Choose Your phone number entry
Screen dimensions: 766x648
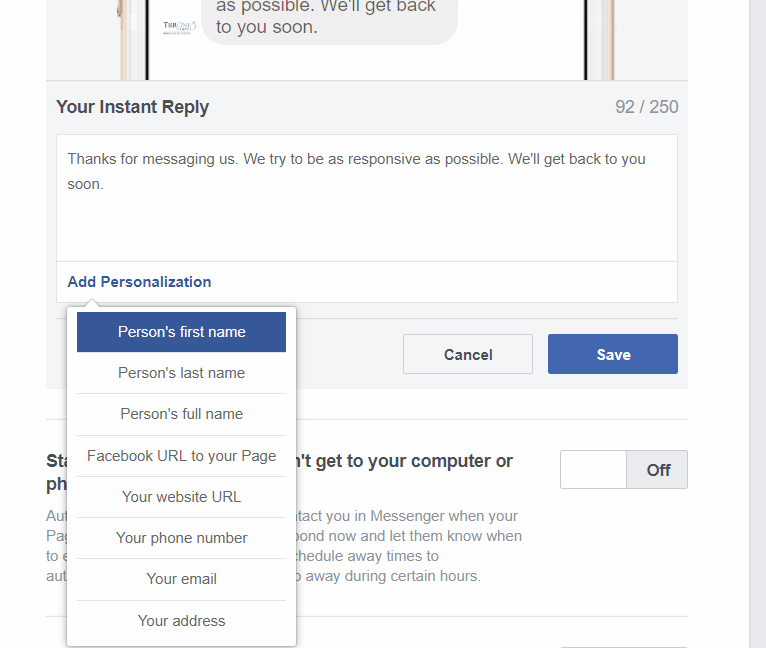(181, 538)
